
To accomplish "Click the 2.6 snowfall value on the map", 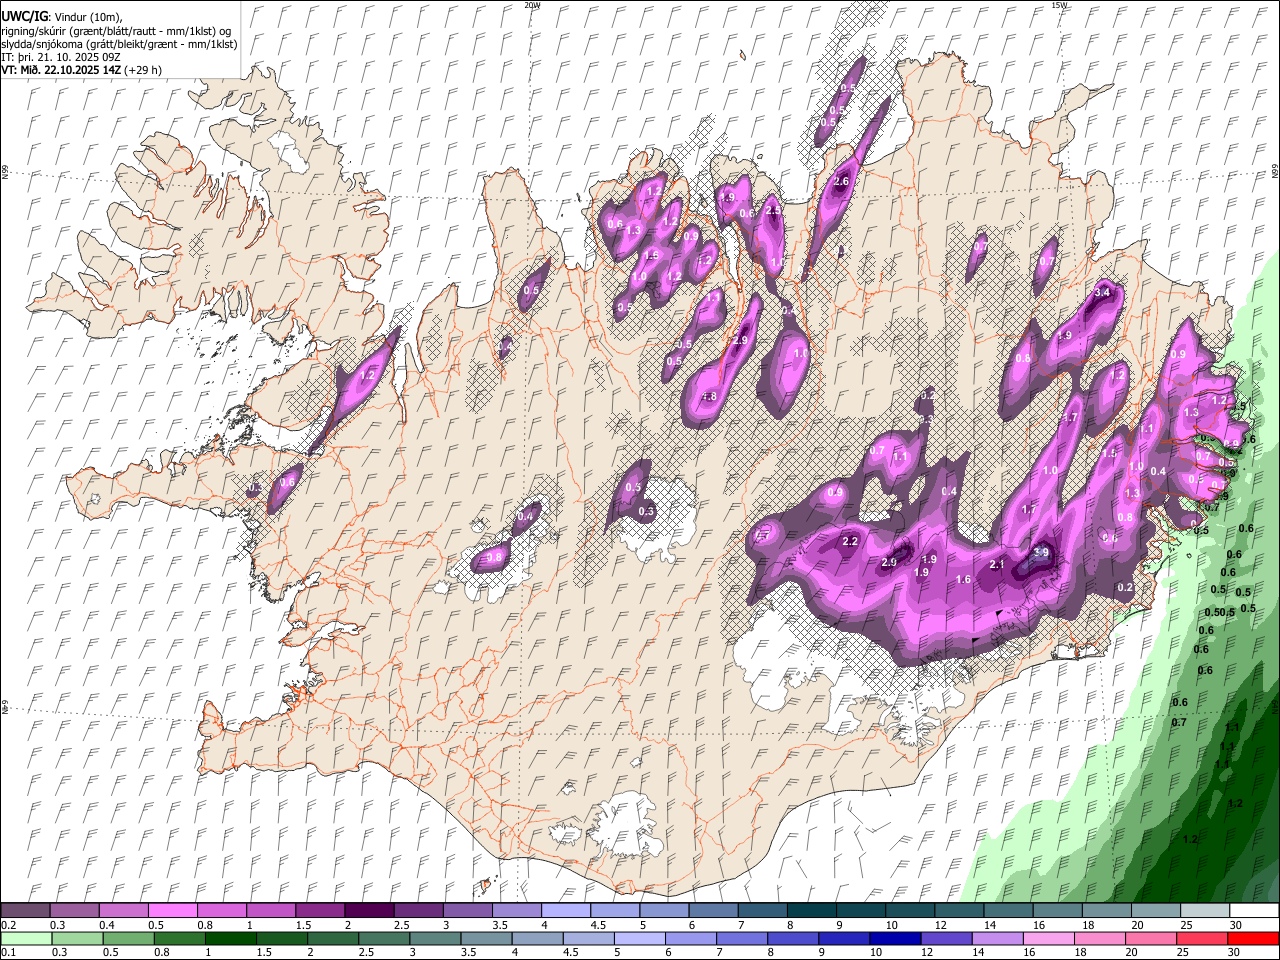I will tap(841, 181).
